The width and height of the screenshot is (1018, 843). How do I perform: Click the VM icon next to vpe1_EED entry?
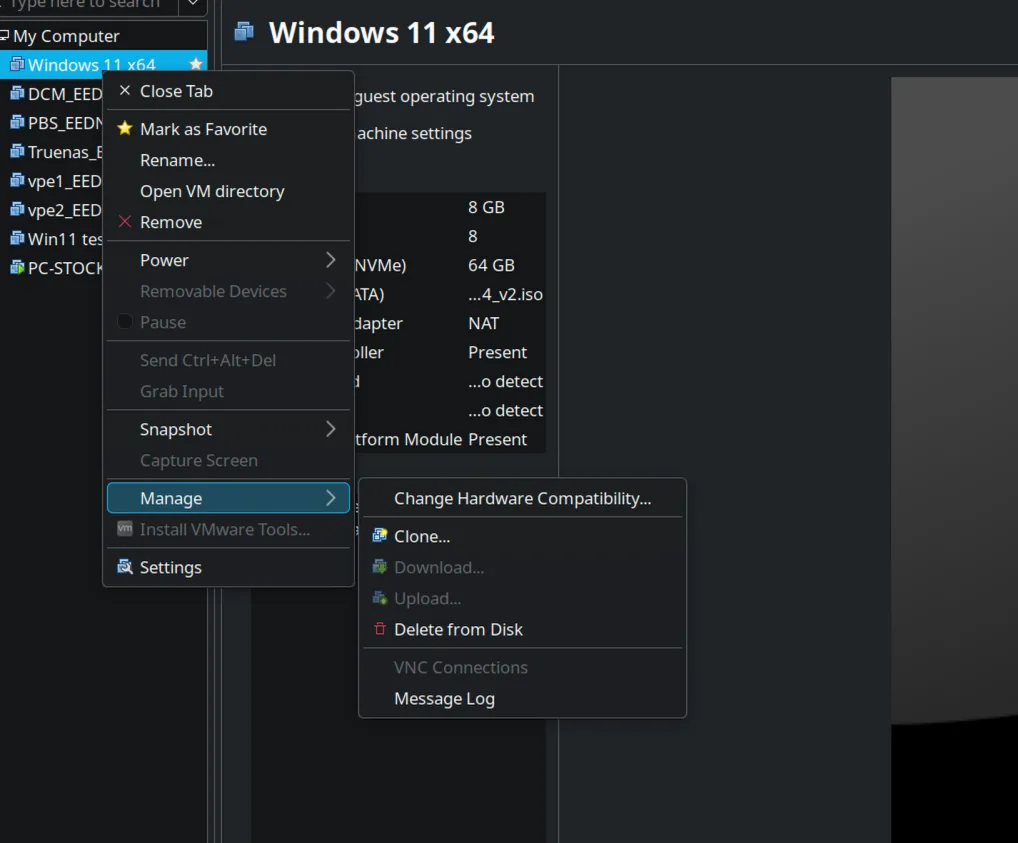point(17,181)
